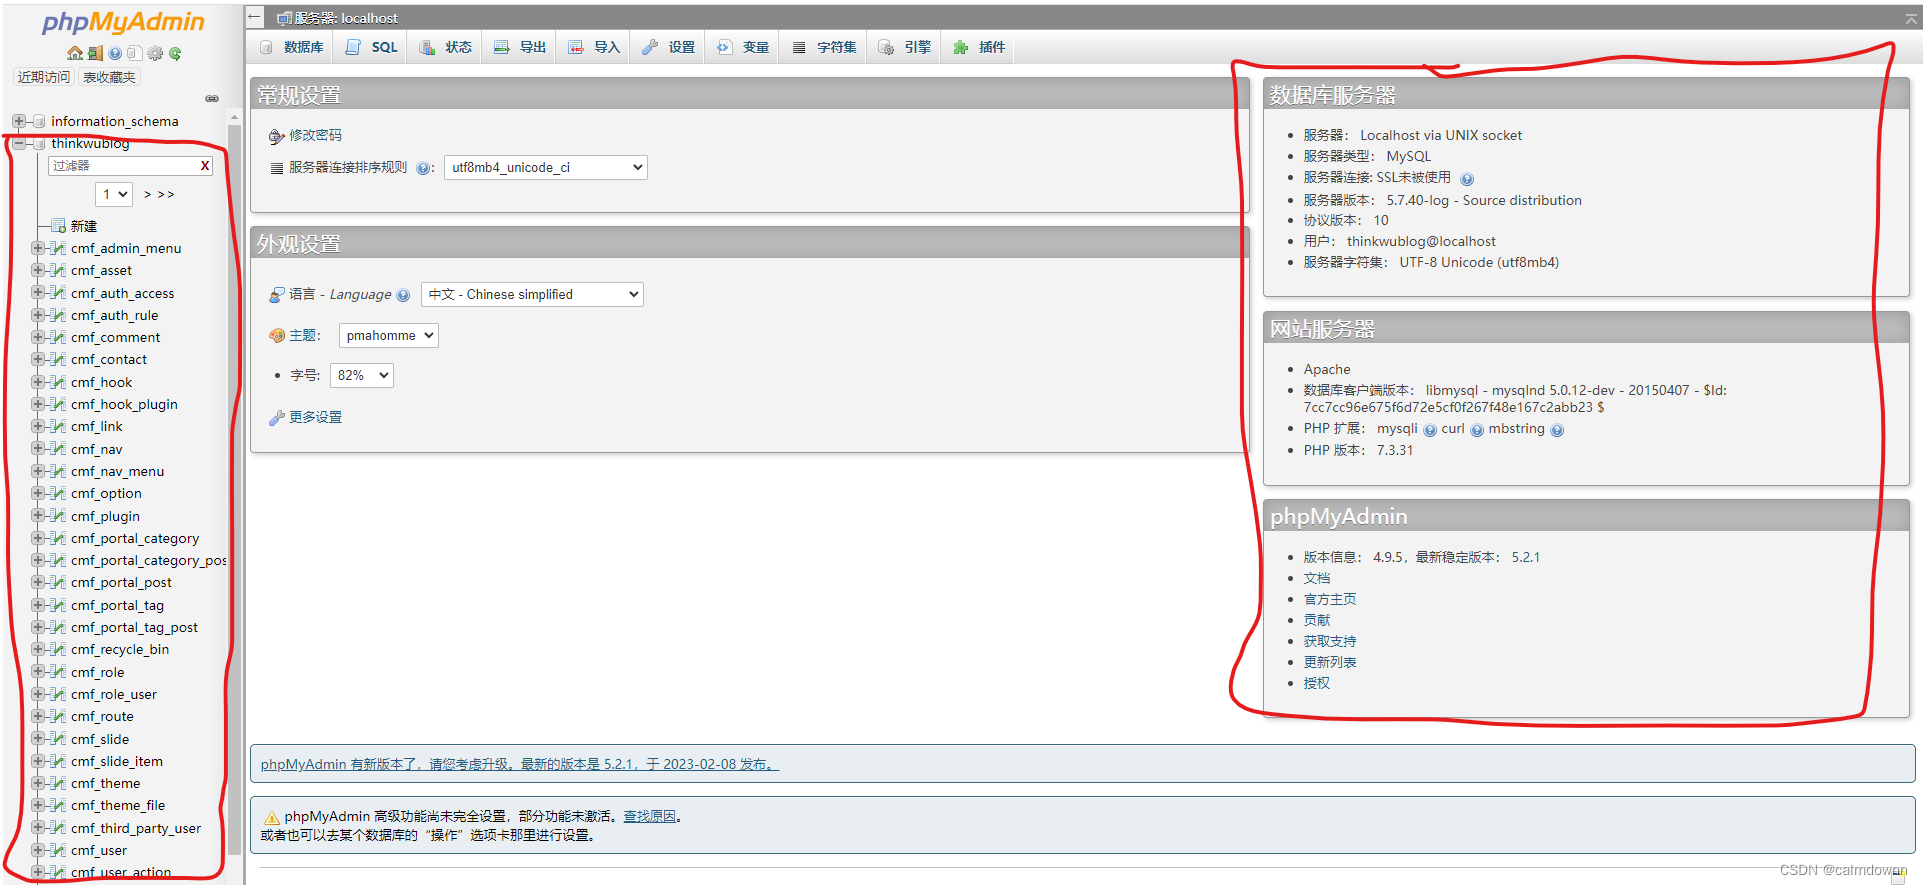Reload navigation panel with green refresh icon
1923x885 pixels.
175,53
